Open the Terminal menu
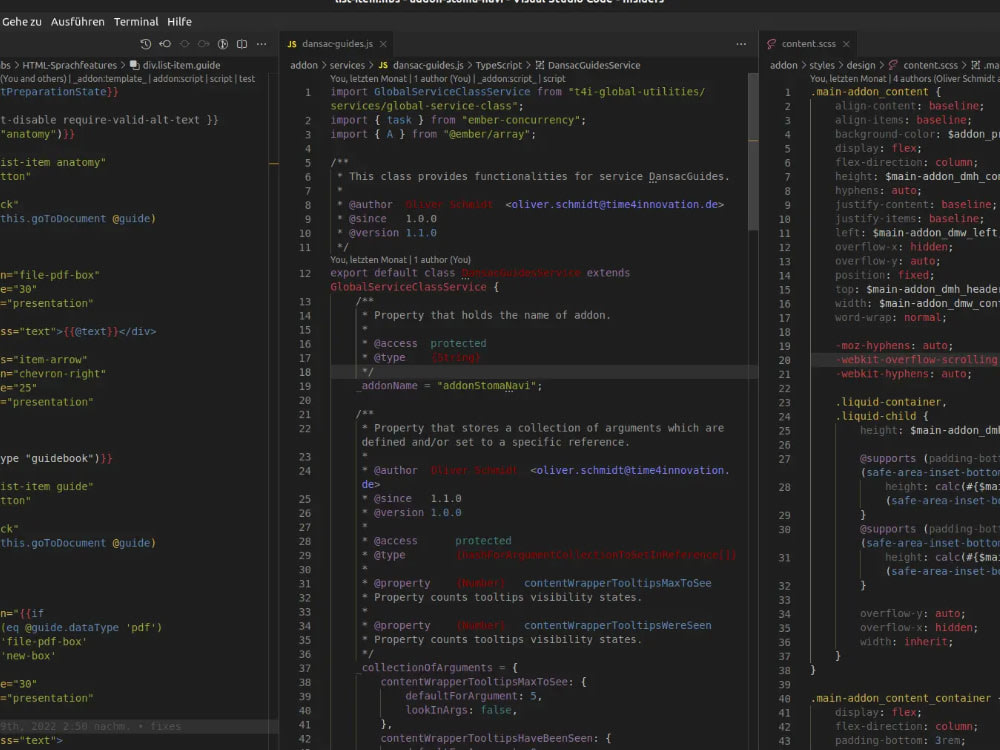1000x750 pixels. [x=136, y=21]
